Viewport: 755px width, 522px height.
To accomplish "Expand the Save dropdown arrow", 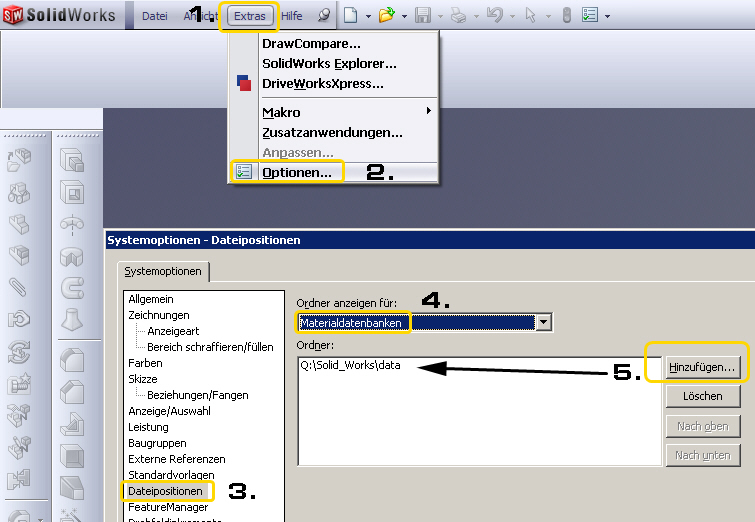I will point(440,16).
